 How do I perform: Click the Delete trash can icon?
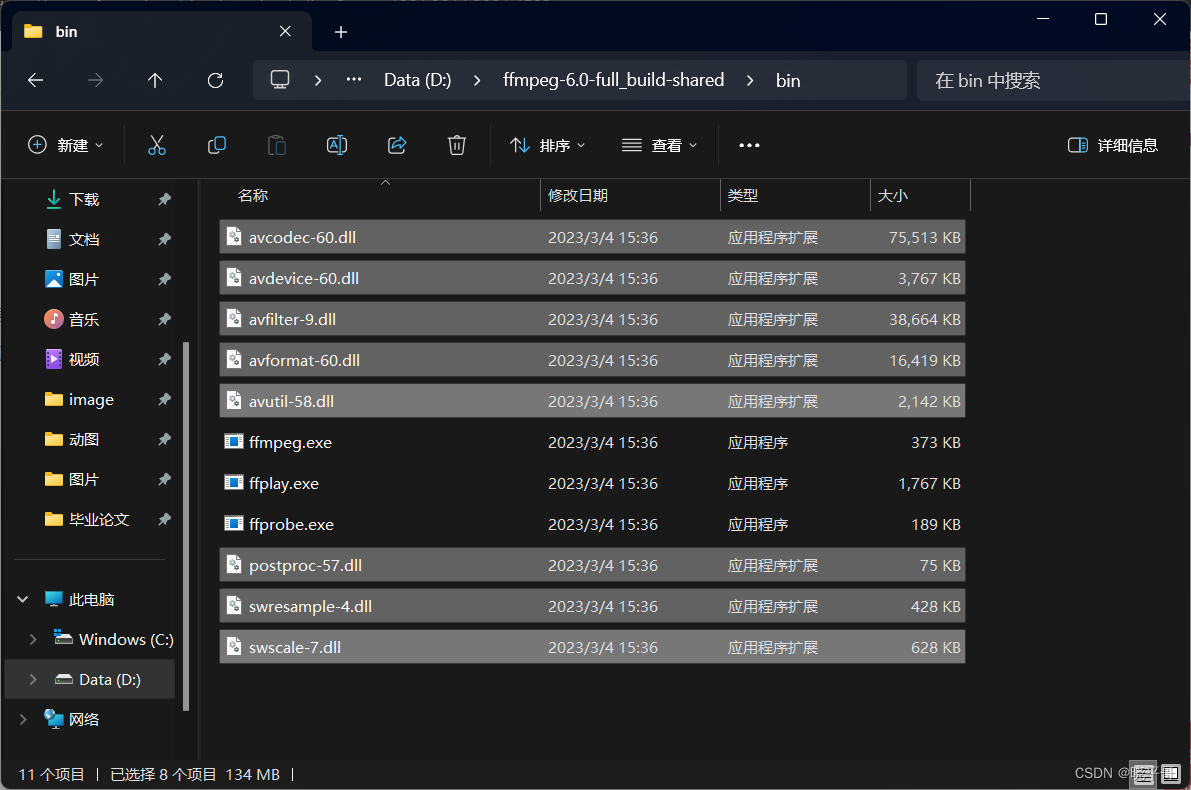456,145
